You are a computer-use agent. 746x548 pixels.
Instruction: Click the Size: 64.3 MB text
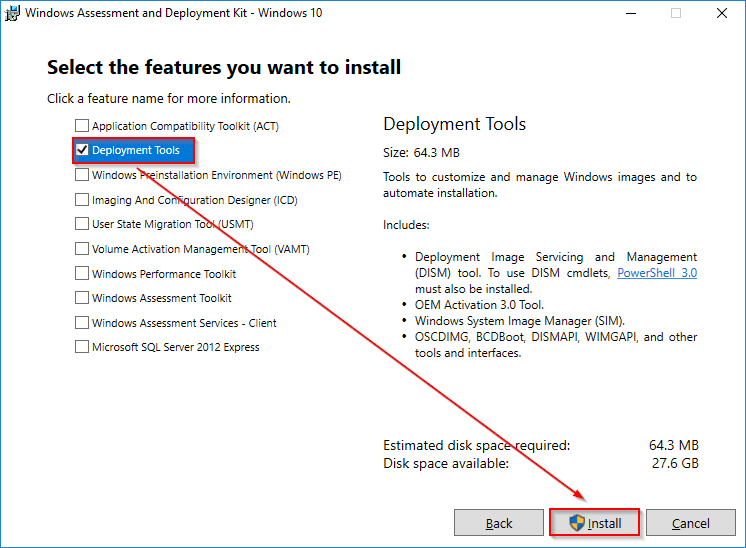[x=422, y=153]
